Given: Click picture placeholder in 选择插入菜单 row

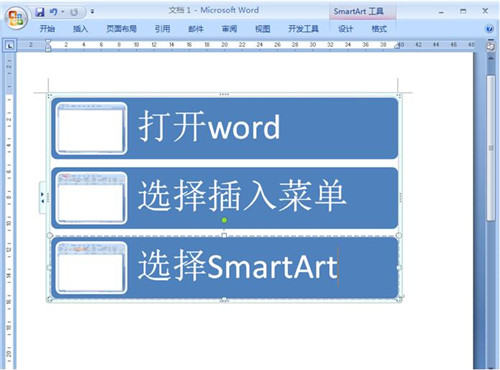Looking at the screenshot, I should [x=91, y=198].
